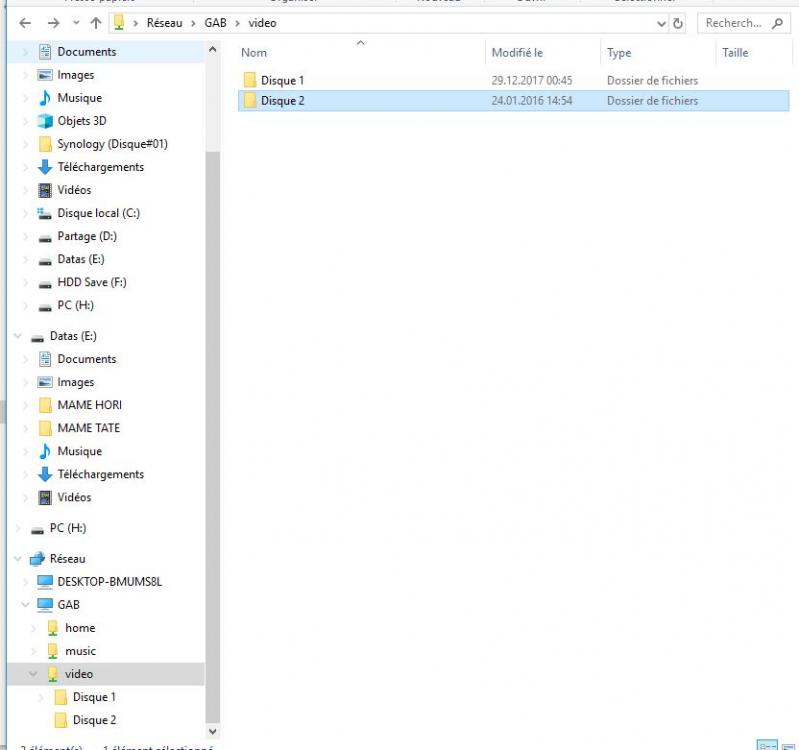Sort files by Type column header

tap(619, 53)
